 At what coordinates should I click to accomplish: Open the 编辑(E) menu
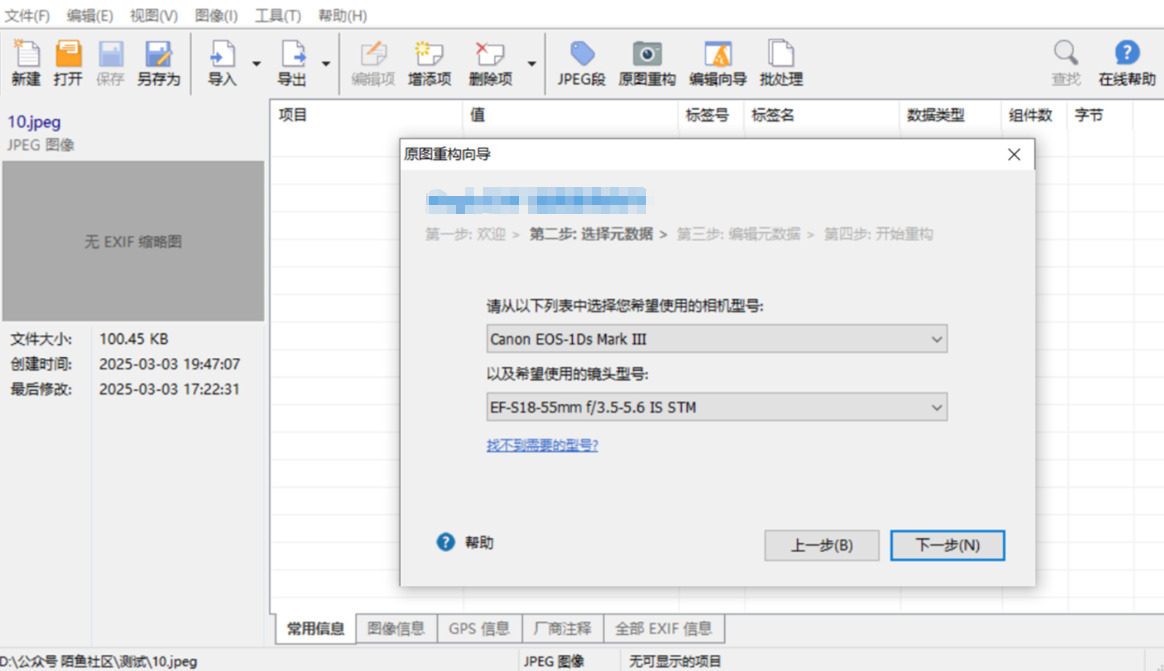click(x=90, y=16)
